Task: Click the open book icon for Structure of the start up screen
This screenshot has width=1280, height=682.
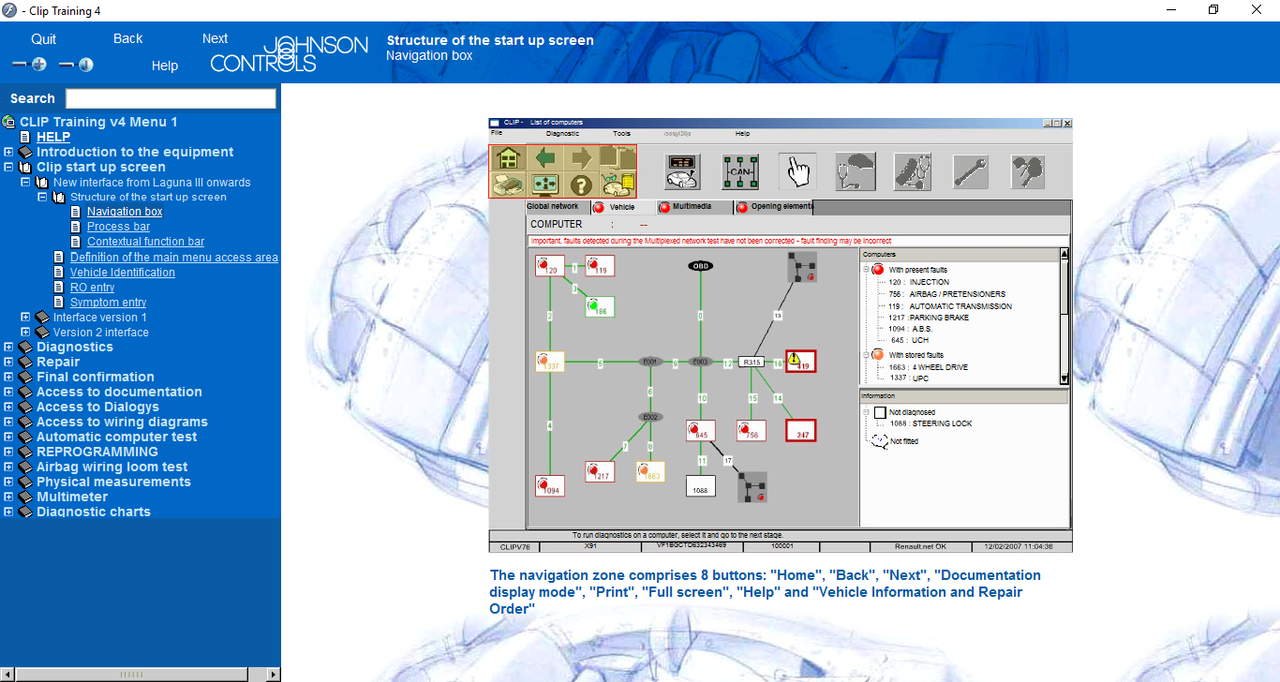Action: [x=59, y=197]
